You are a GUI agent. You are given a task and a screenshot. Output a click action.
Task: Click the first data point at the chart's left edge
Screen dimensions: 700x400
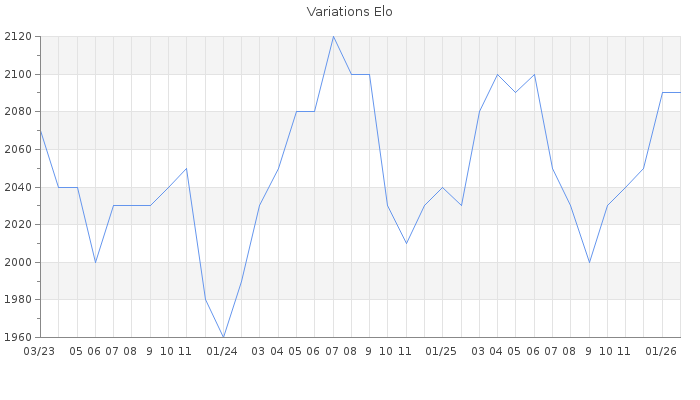[40, 131]
